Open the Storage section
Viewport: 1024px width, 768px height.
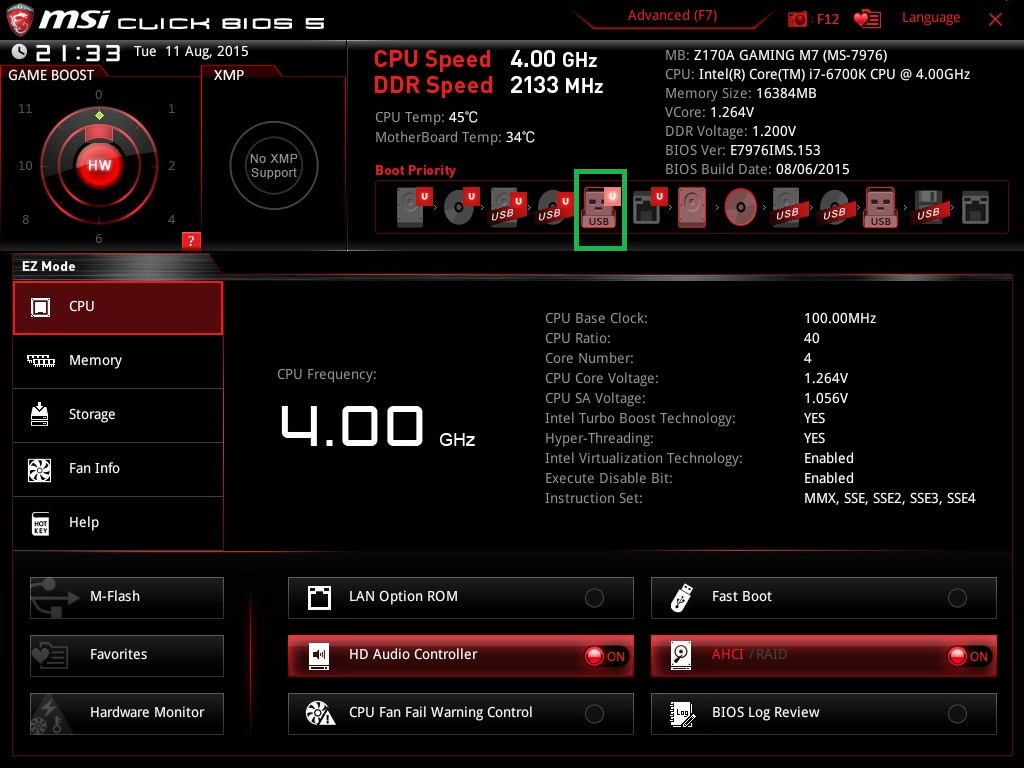pos(118,415)
